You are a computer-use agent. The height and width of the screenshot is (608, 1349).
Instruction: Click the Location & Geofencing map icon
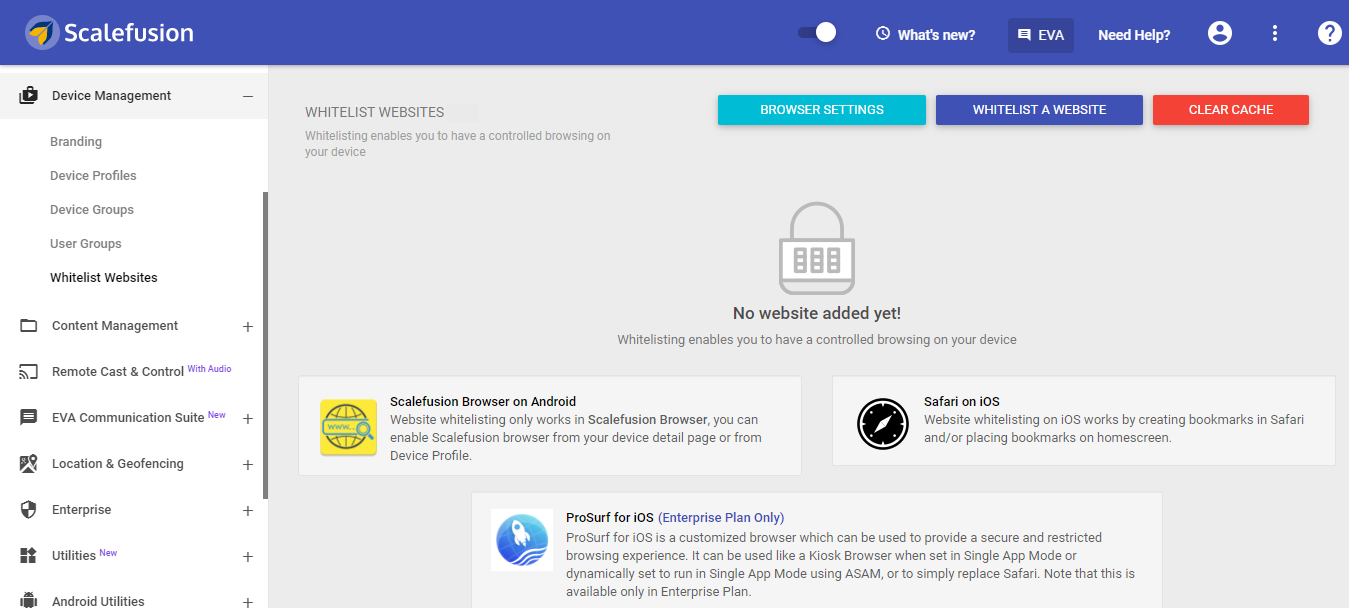pos(29,464)
